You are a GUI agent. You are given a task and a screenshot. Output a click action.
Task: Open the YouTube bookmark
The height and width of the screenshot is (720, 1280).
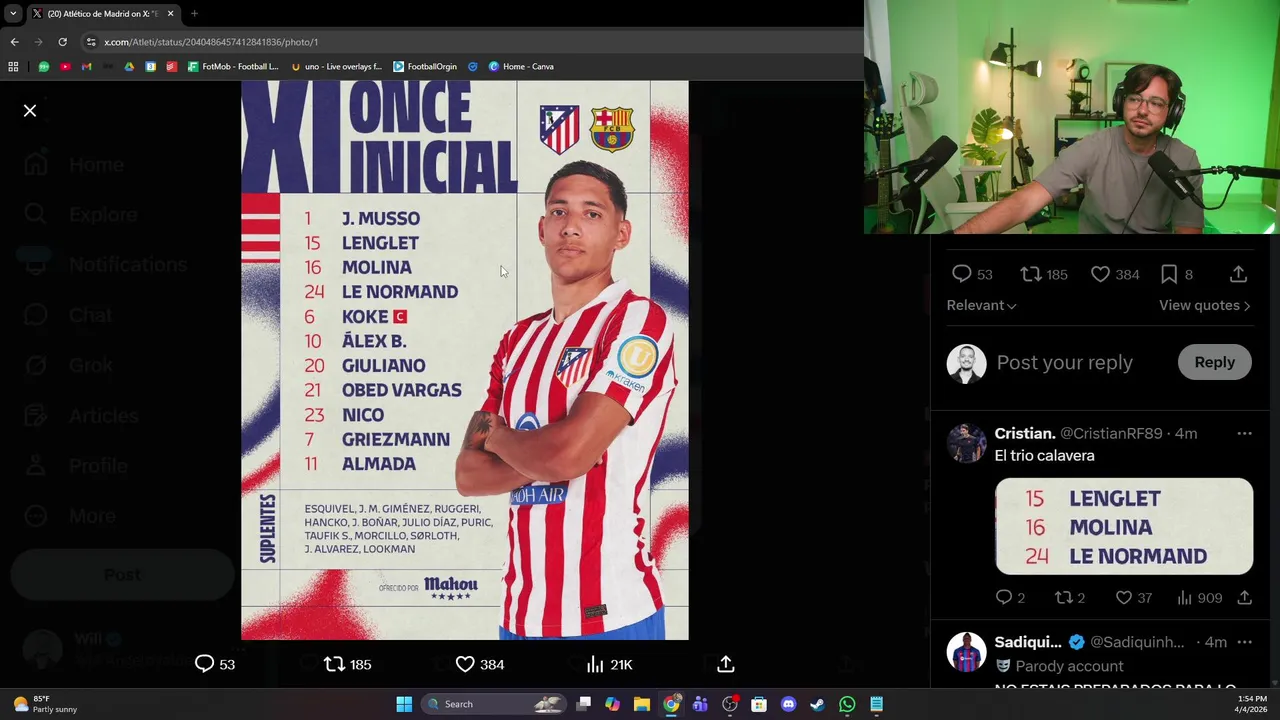click(65, 67)
